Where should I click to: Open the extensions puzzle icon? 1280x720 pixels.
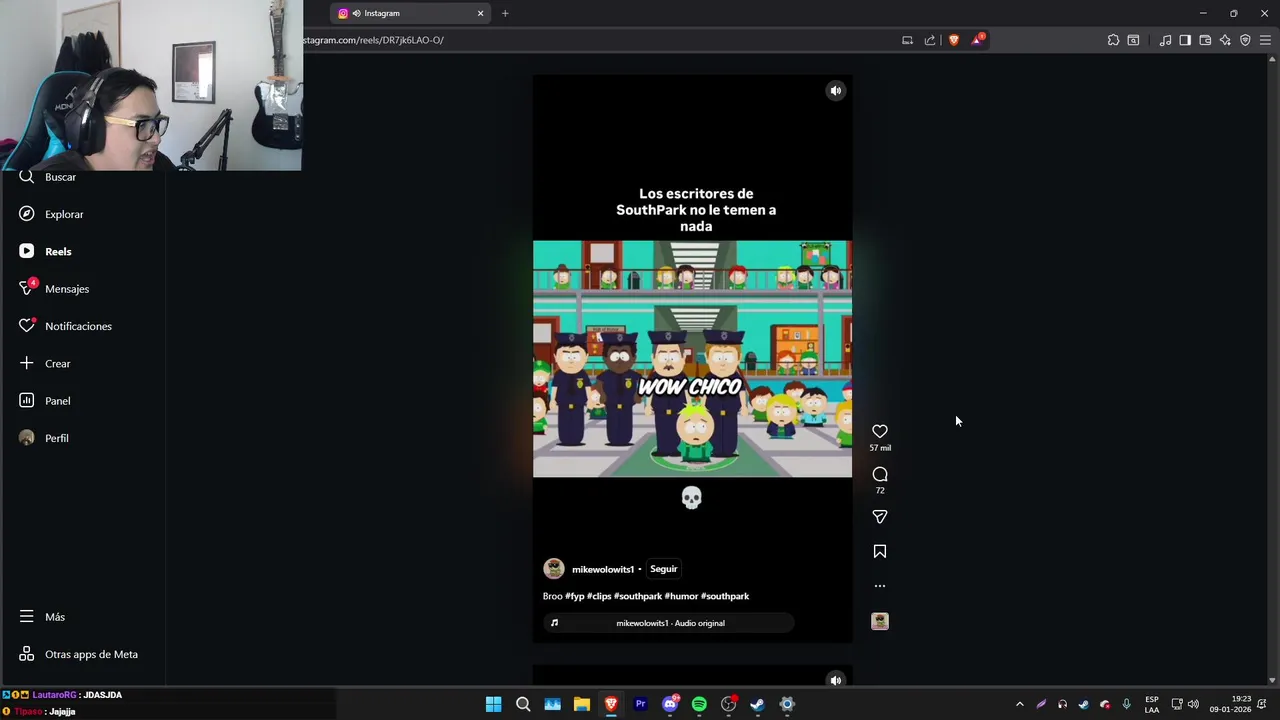pos(1113,40)
